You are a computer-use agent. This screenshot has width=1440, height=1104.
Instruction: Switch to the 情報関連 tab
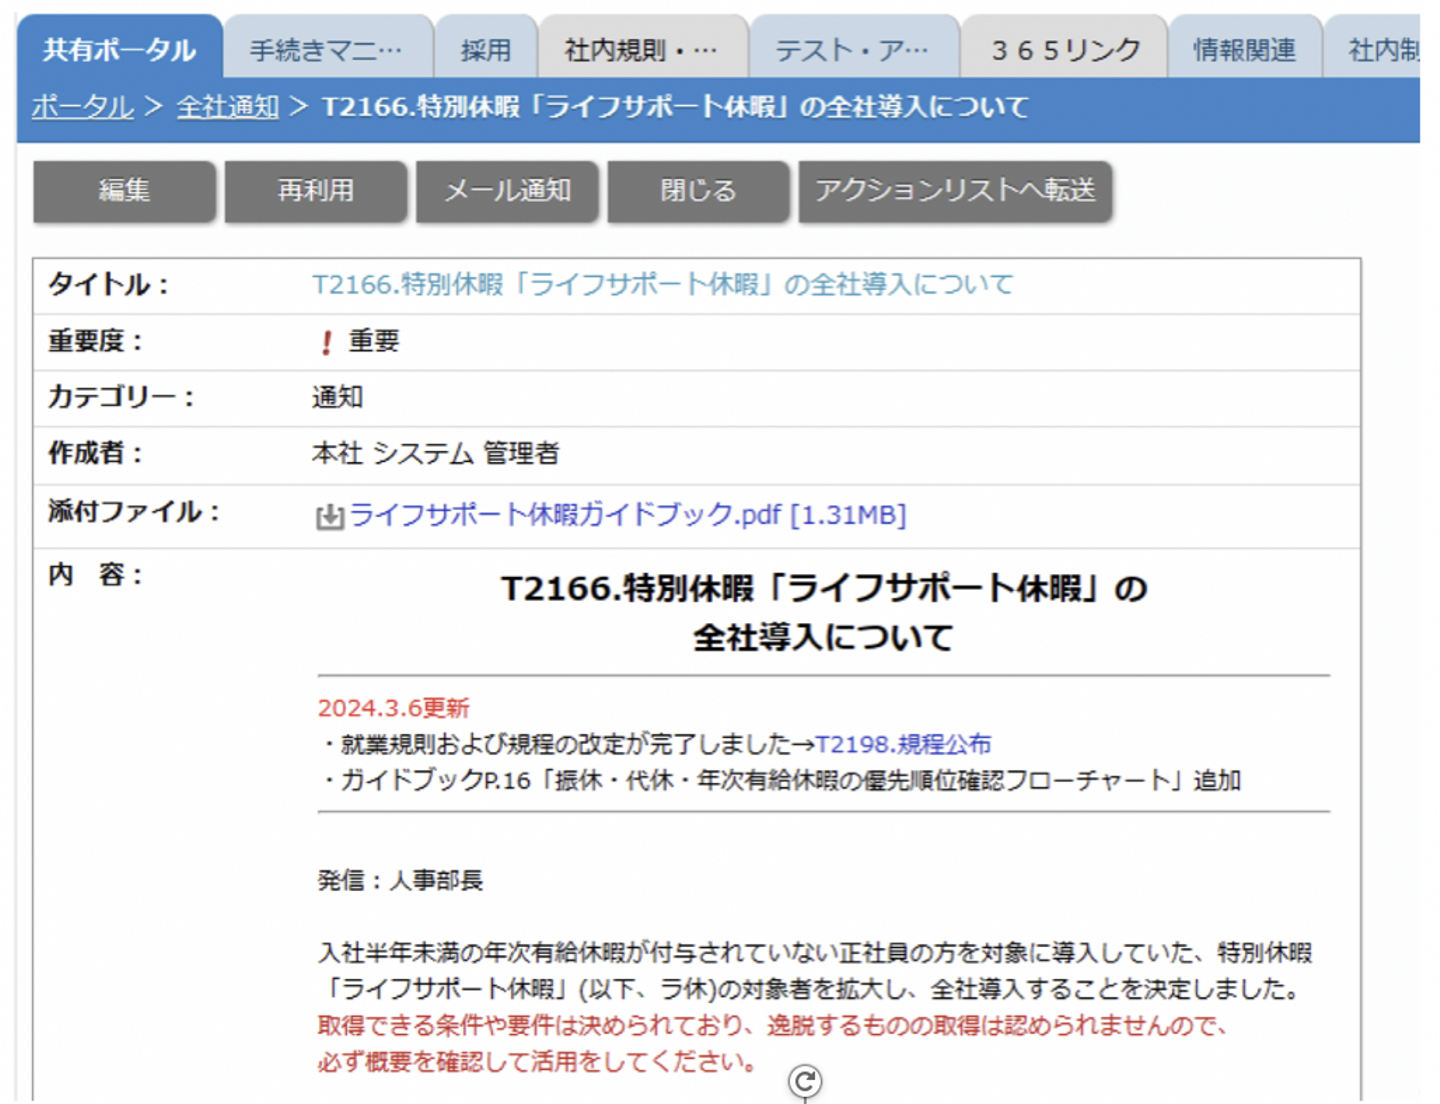coord(1245,49)
